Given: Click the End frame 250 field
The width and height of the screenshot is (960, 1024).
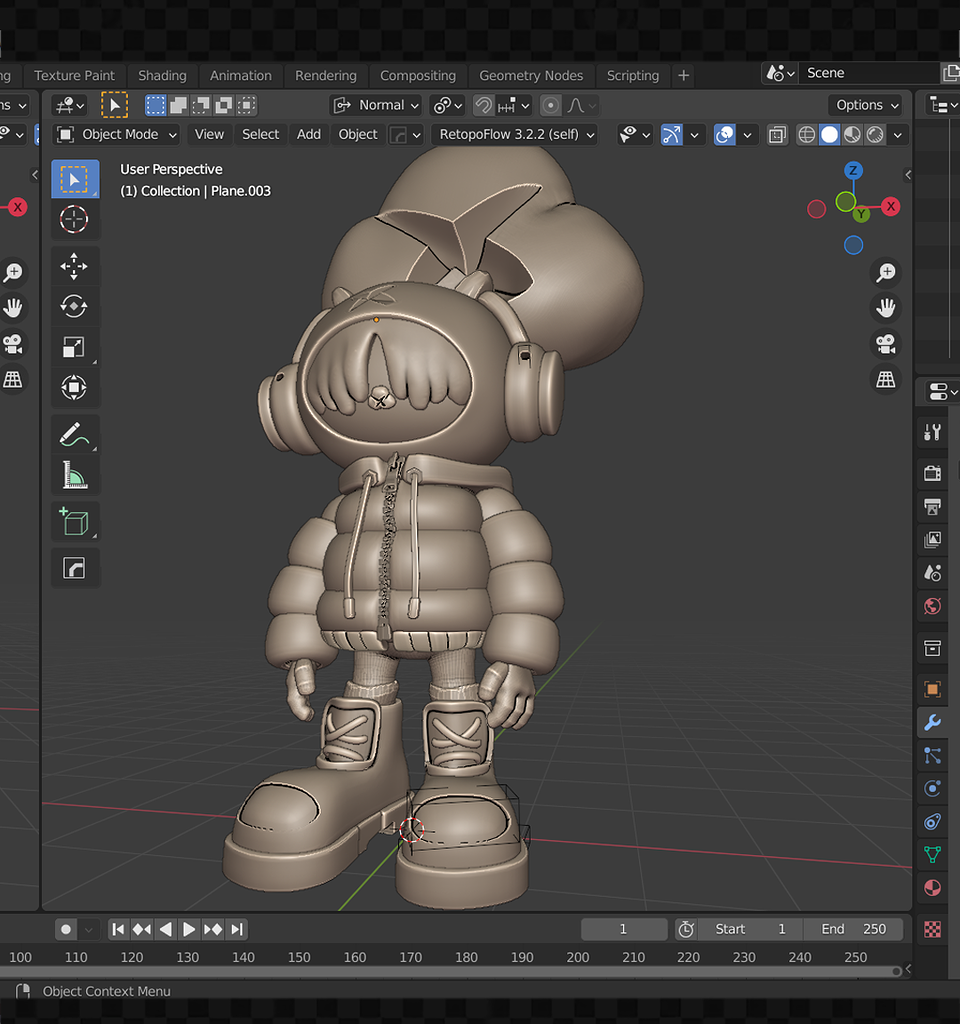Looking at the screenshot, I should pyautogui.click(x=854, y=929).
